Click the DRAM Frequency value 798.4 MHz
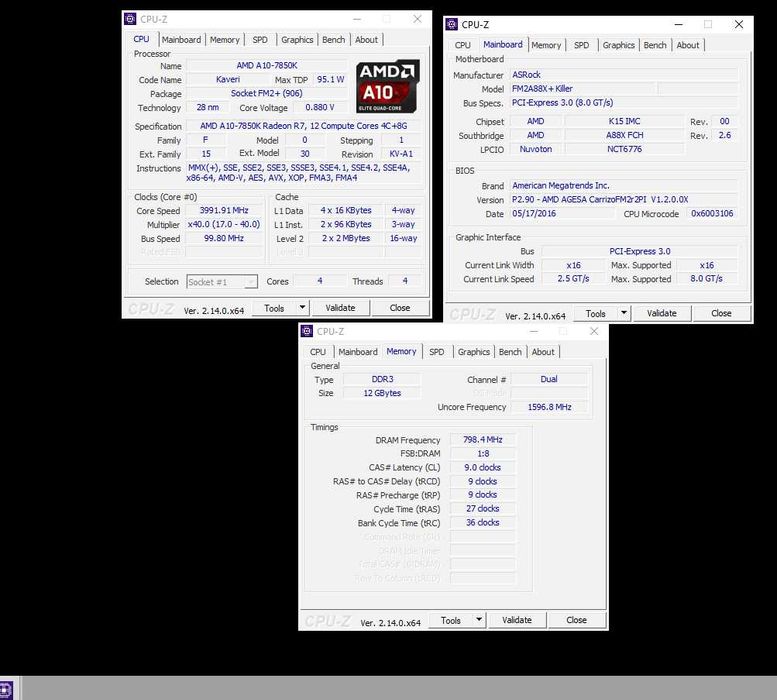The height and width of the screenshot is (700, 777). 483,439
